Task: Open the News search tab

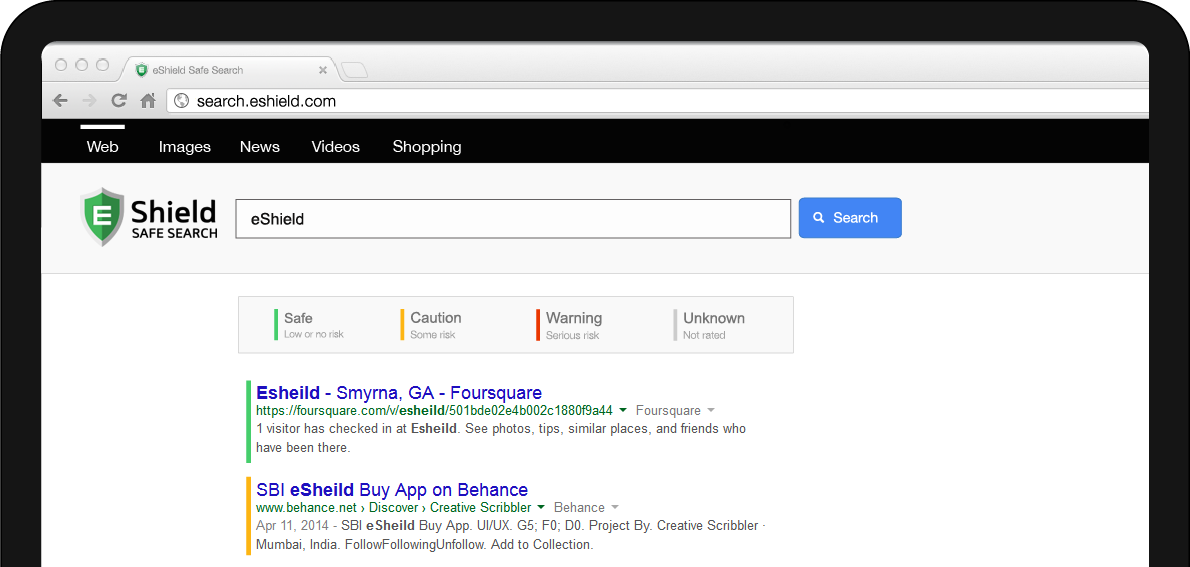Action: 260,147
